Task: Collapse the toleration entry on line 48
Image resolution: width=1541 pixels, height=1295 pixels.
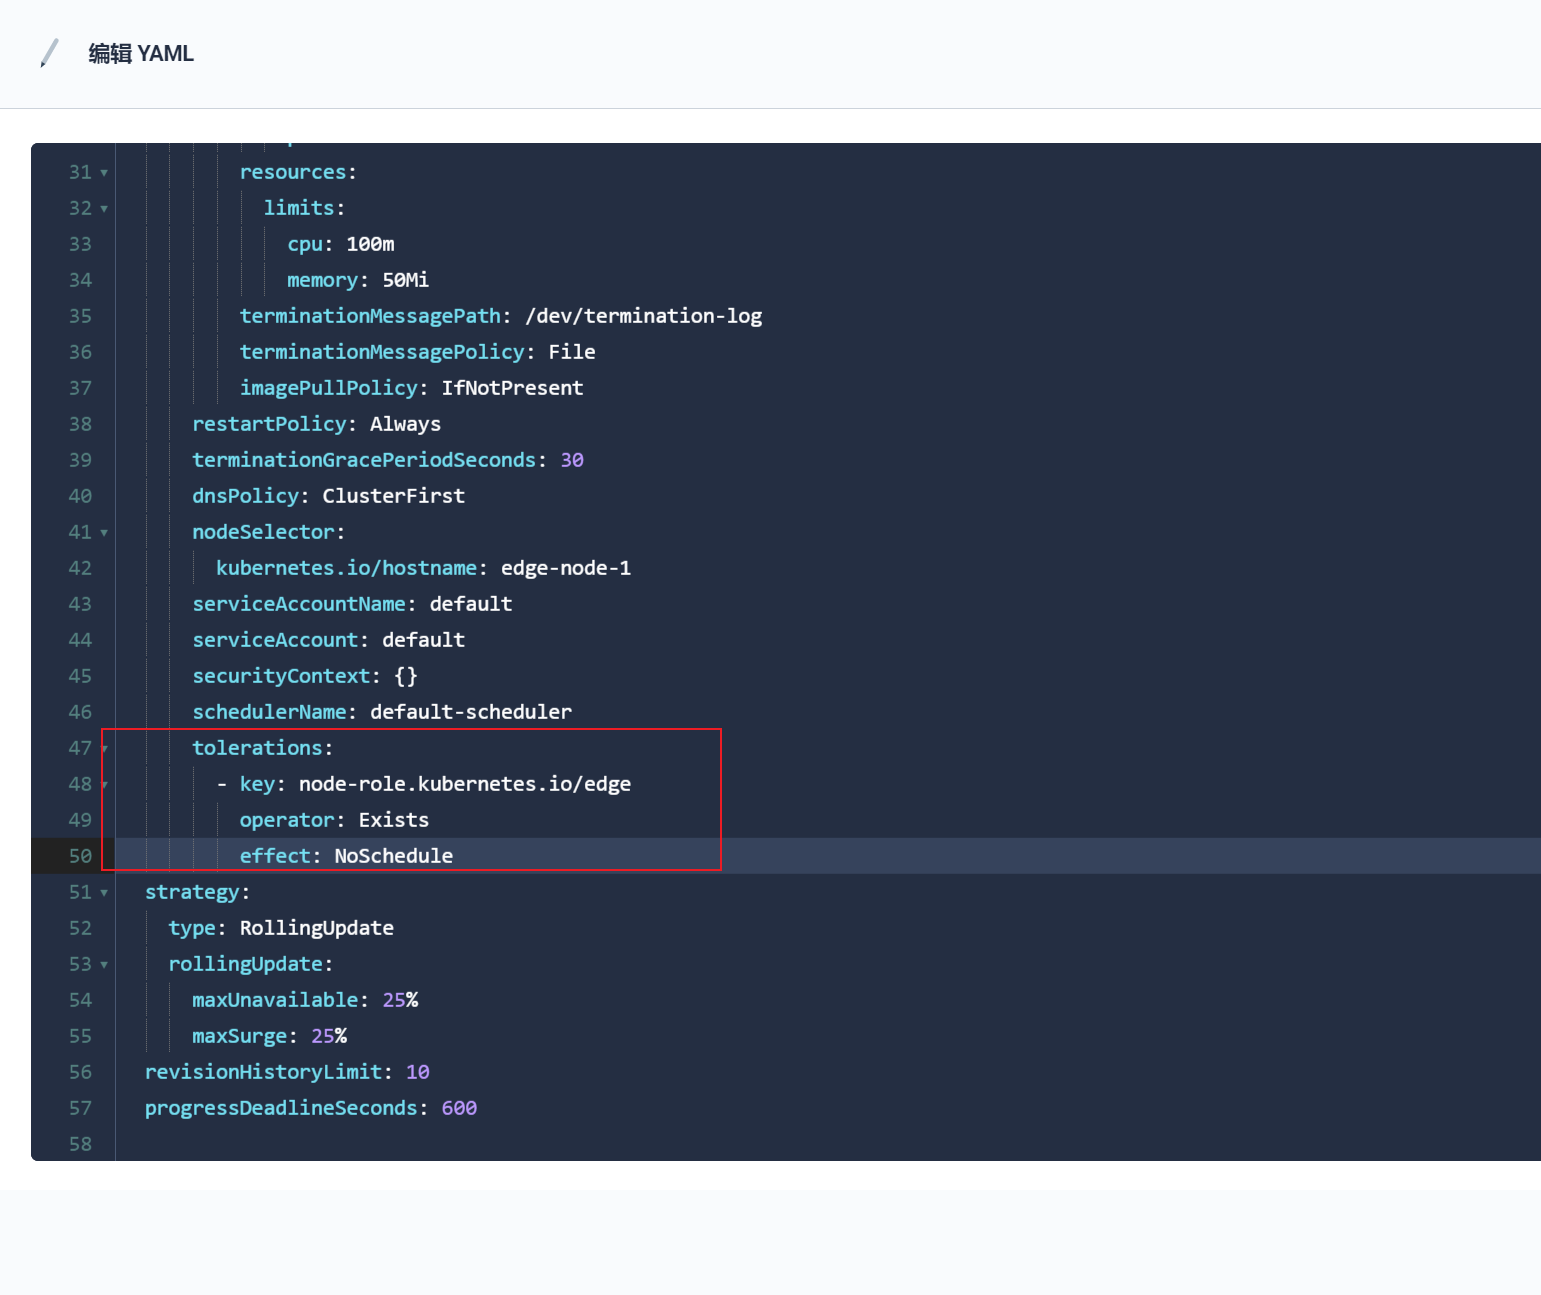Action: (x=105, y=785)
